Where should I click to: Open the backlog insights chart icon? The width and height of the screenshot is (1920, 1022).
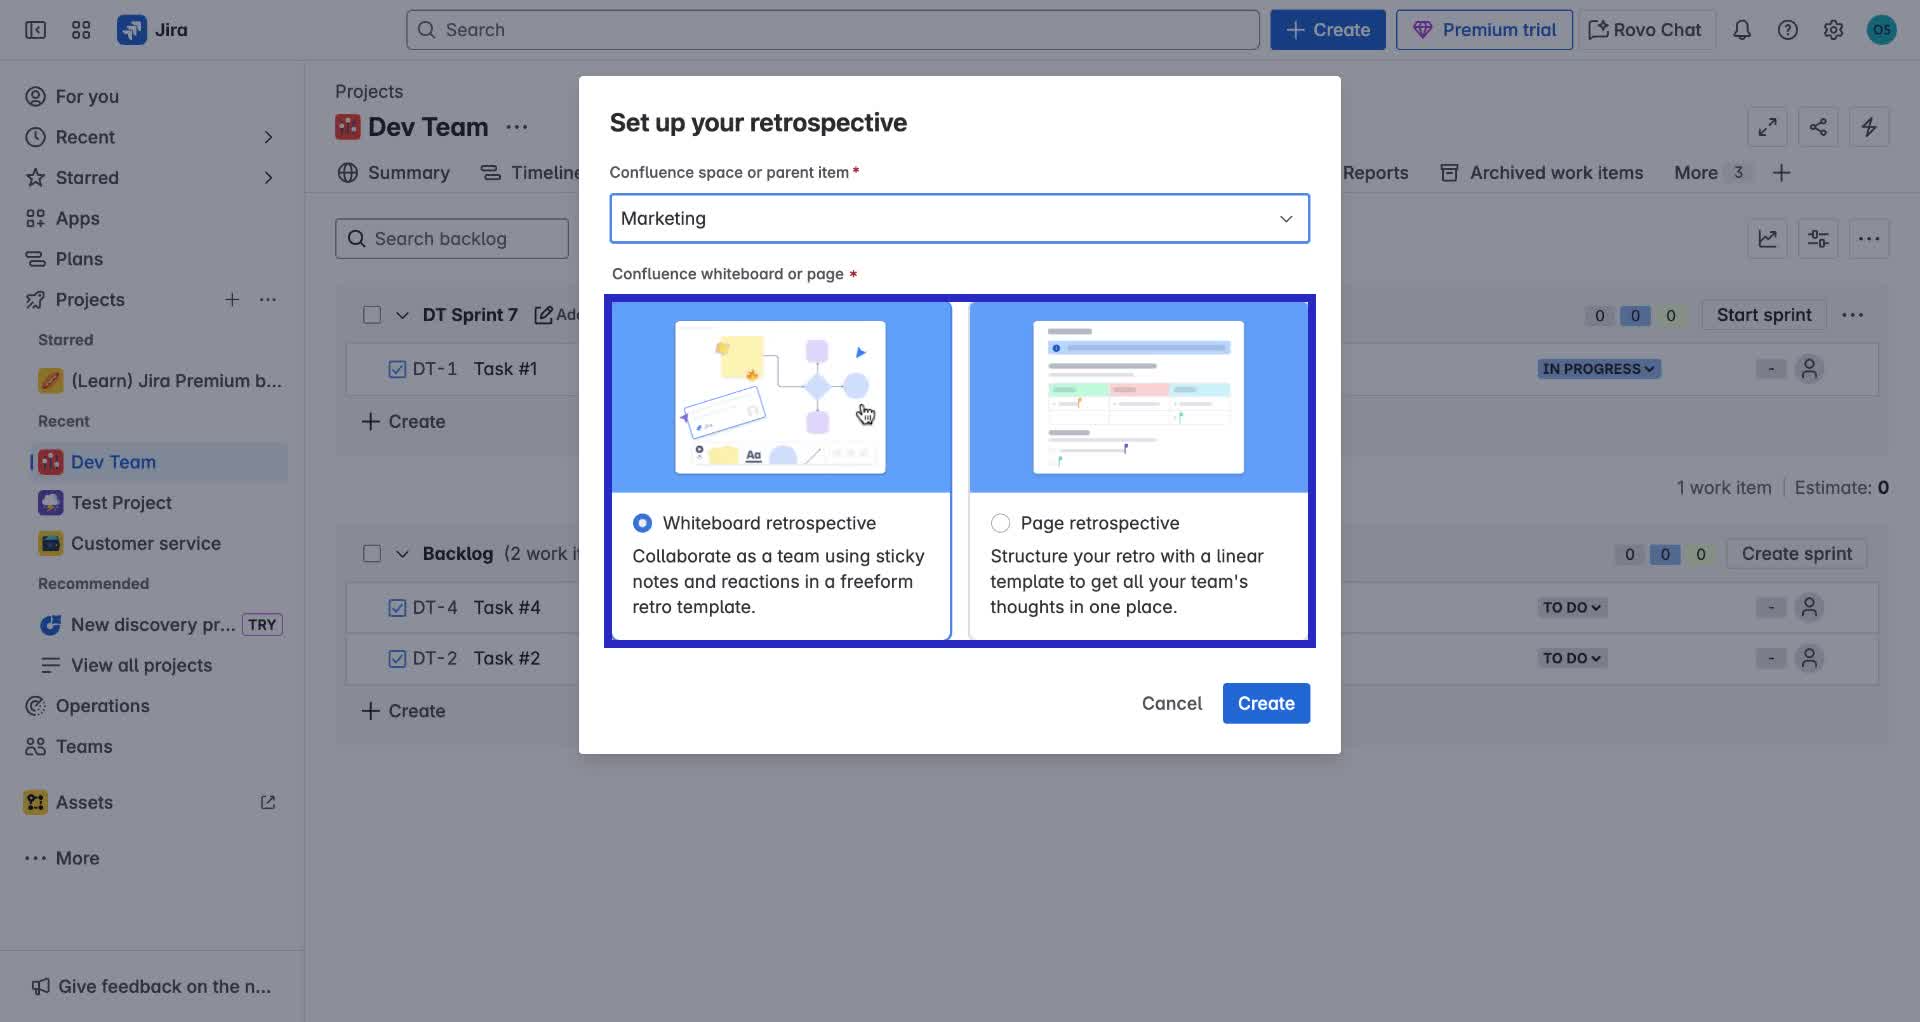[x=1767, y=238]
